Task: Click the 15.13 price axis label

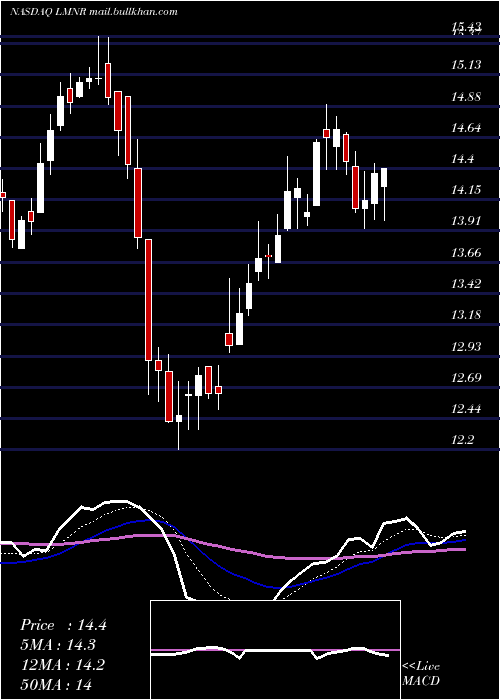Action: [466, 65]
